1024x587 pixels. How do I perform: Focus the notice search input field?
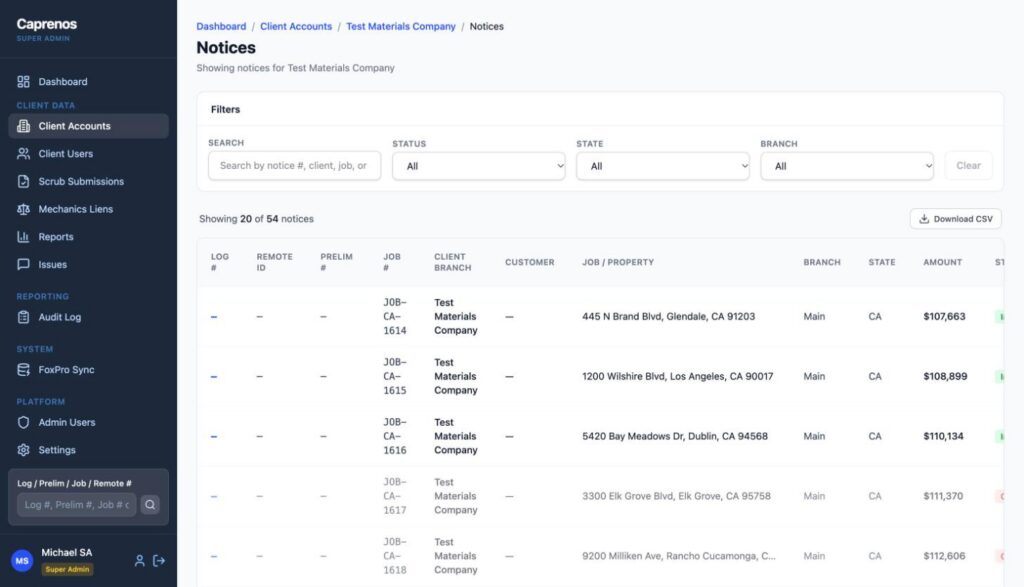coord(295,166)
